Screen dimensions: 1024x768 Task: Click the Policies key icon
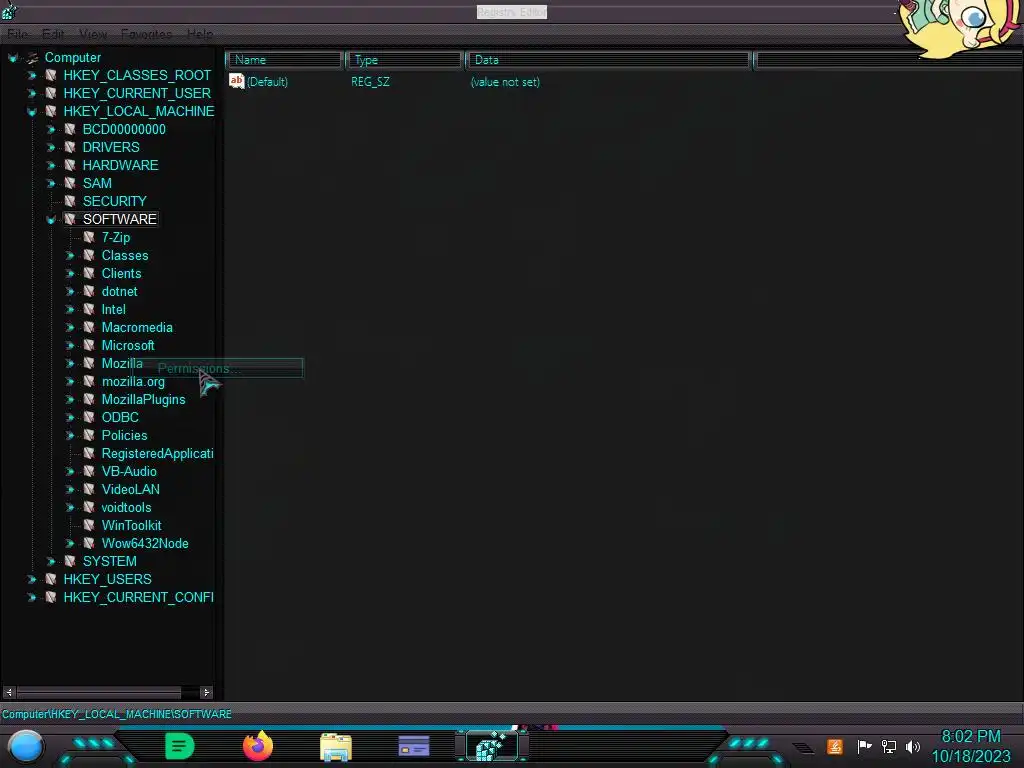pyautogui.click(x=89, y=435)
